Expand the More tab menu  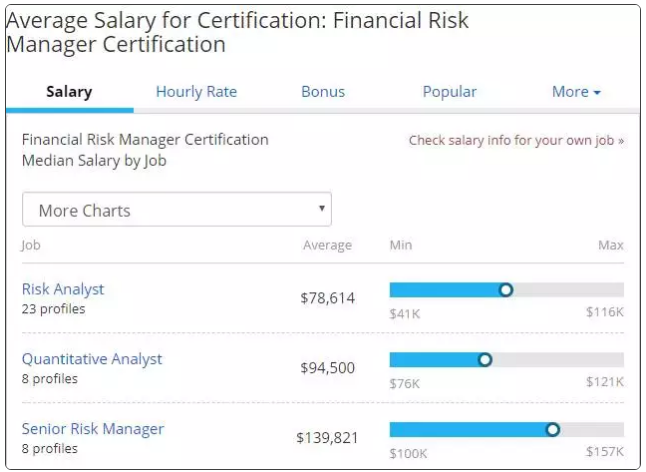coord(576,92)
